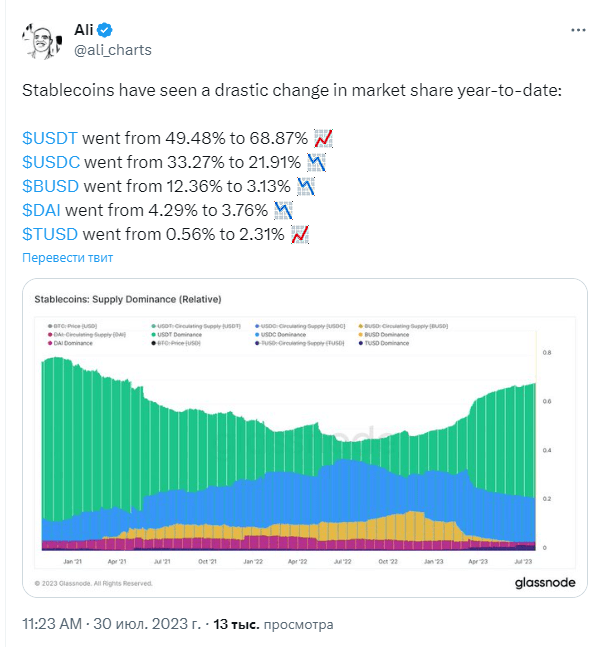Click the tweet timestamp 11:23 AM 30 июл. 2023
Image resolution: width=603 pixels, height=647 pixels.
point(111,624)
